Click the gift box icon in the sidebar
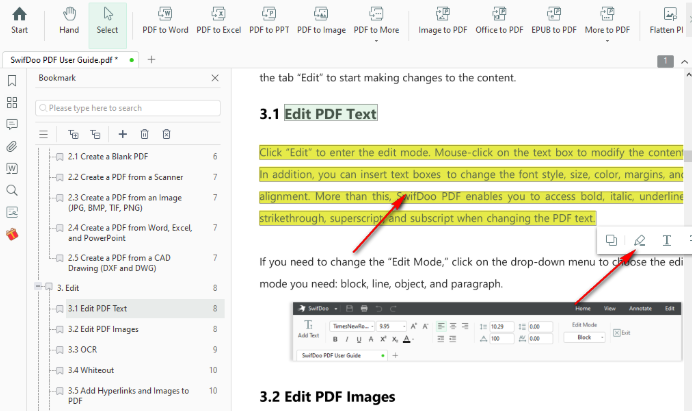The height and width of the screenshot is (411, 692). 12,234
